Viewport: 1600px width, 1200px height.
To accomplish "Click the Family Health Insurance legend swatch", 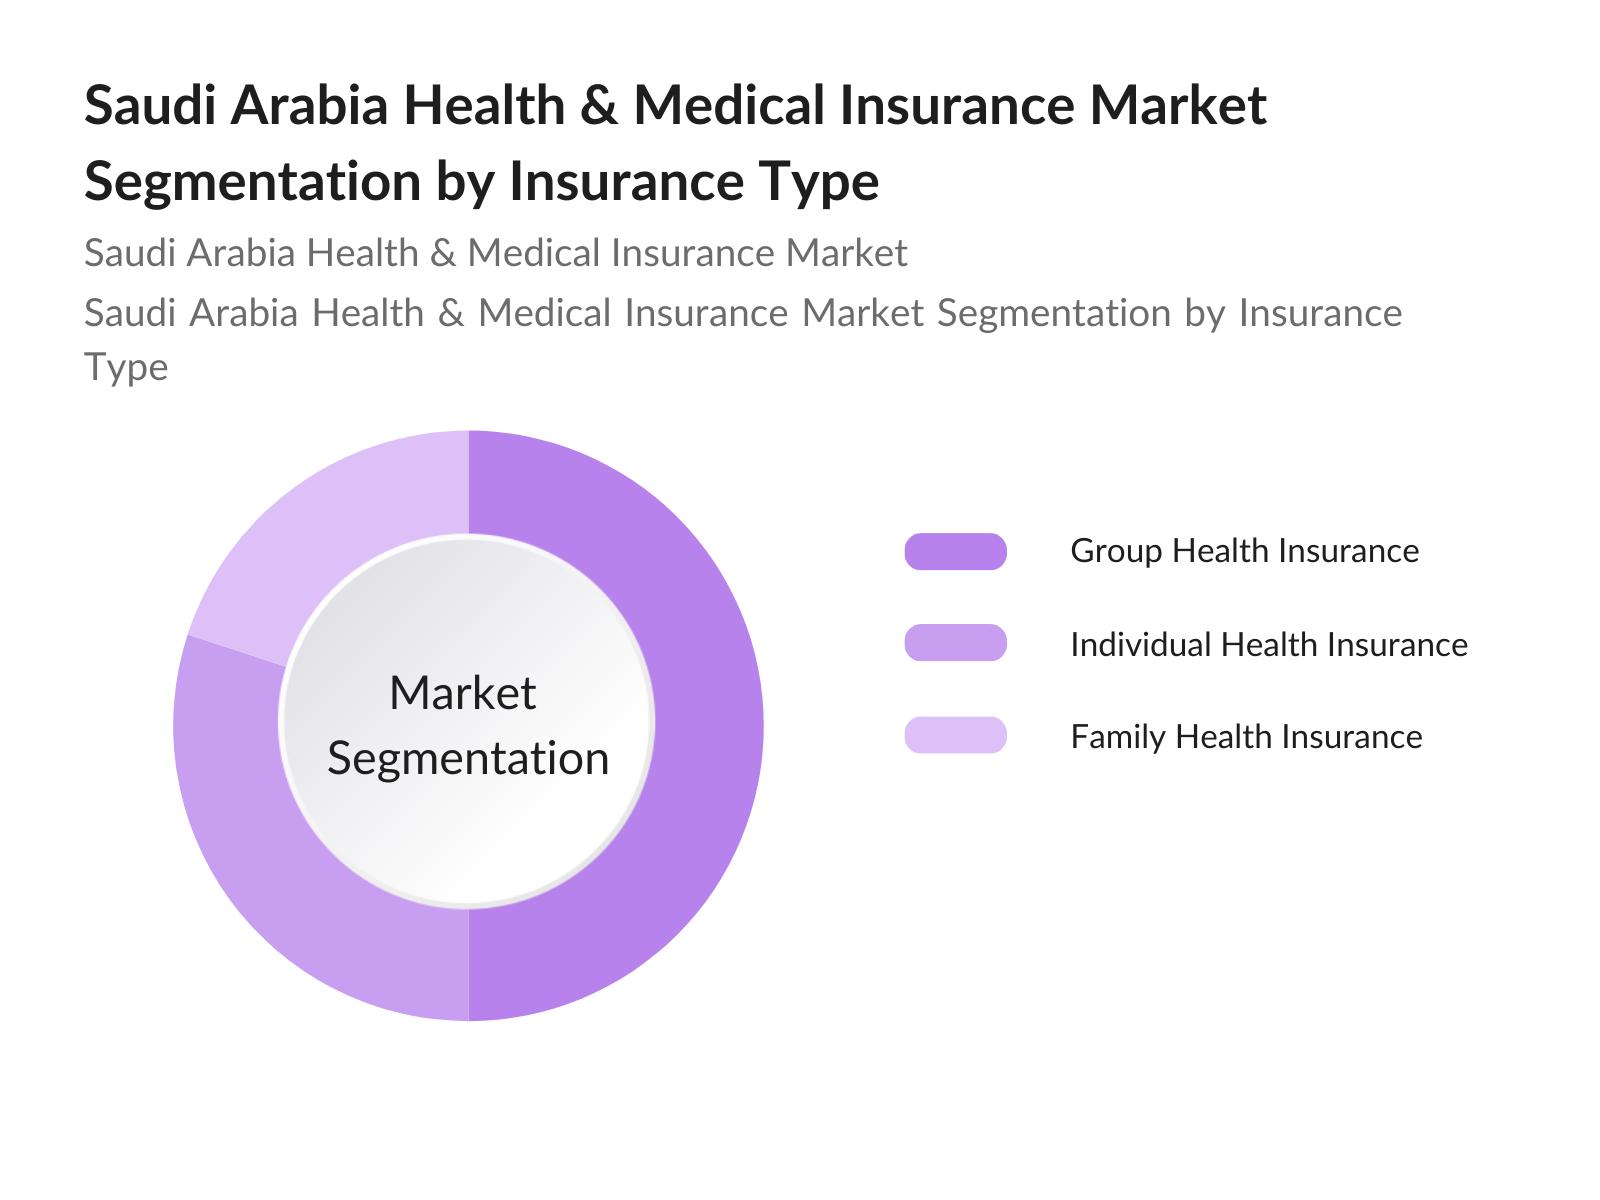I will (955, 735).
